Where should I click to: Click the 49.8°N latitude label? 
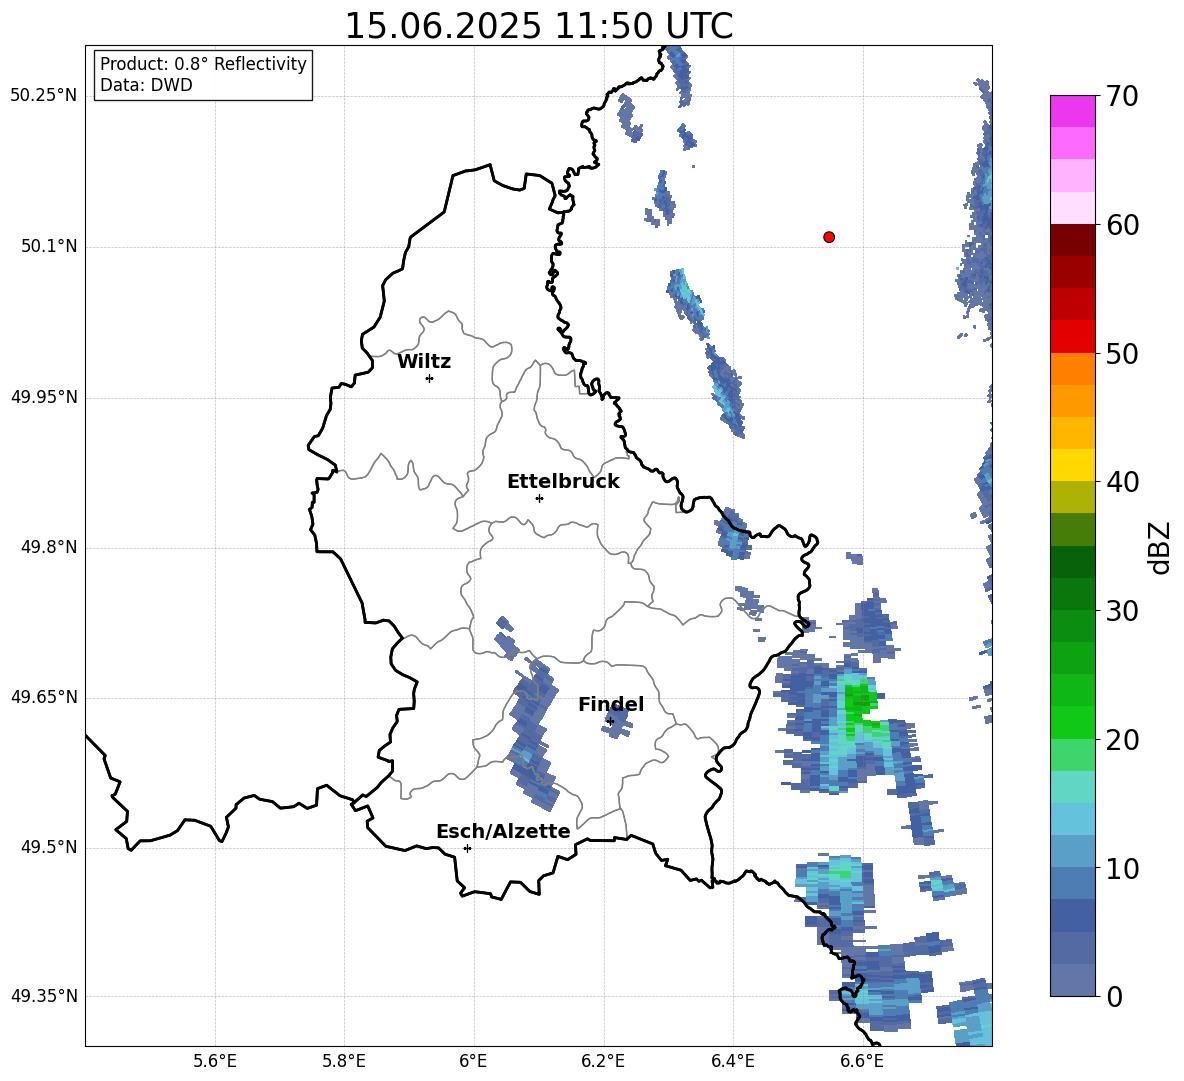point(49,547)
